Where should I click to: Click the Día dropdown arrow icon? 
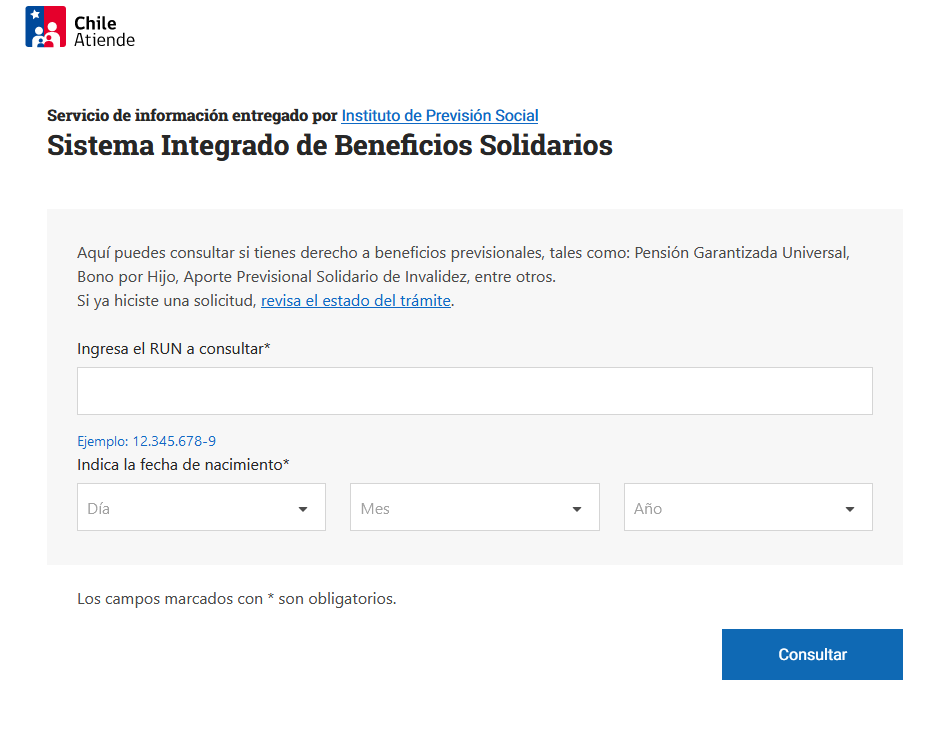coord(303,509)
